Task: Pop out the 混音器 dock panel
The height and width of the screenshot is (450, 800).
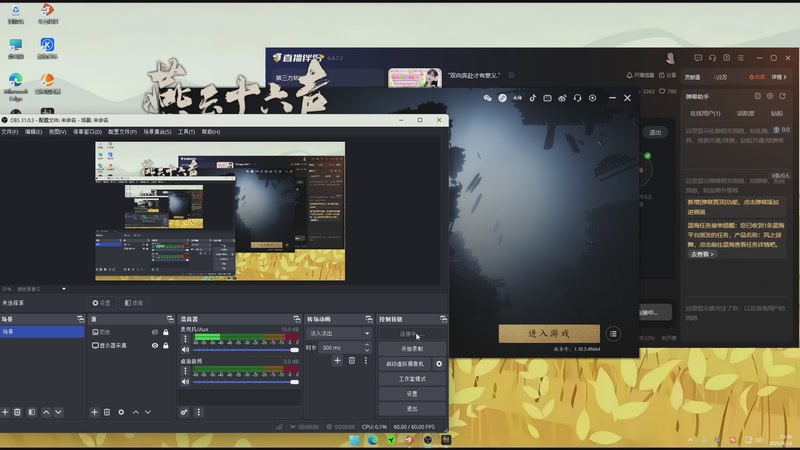Action: tap(296, 319)
